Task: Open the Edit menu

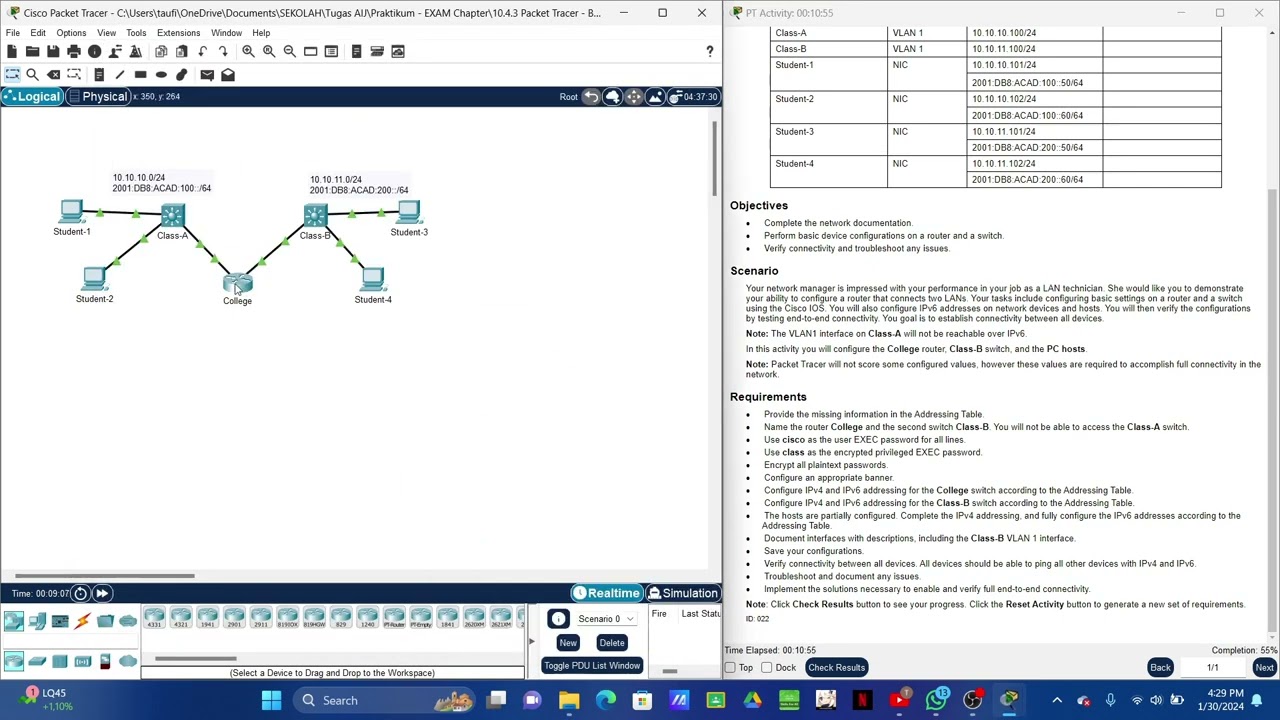Action: click(38, 33)
